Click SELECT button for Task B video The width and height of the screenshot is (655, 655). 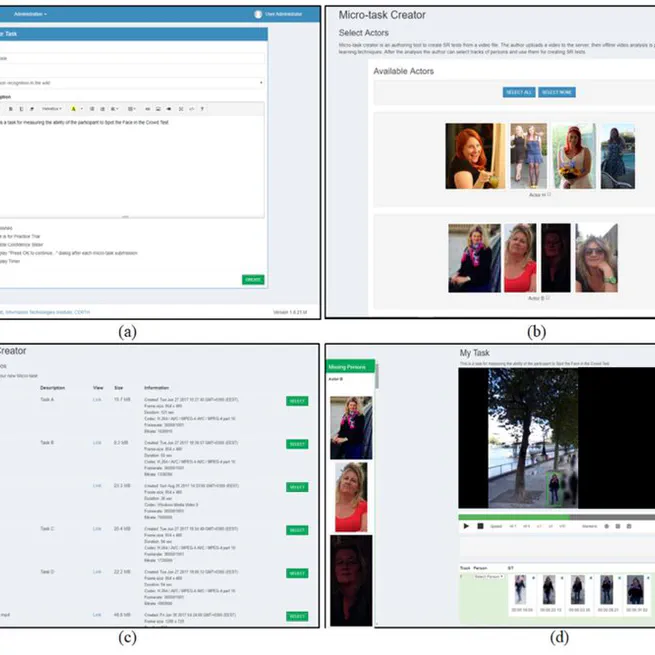click(297, 444)
